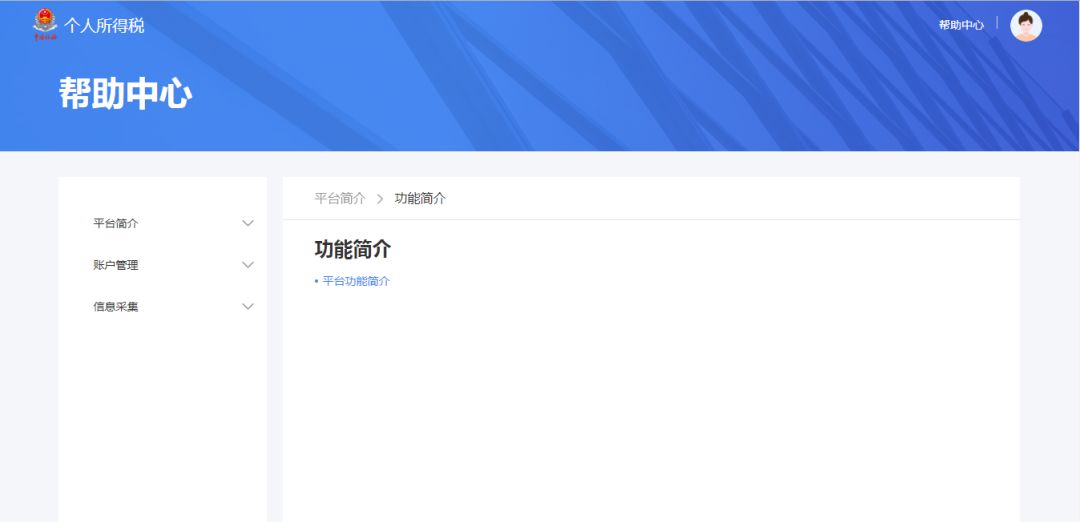1080x522 pixels.
Task: Open the user avatar profile picture
Action: (1026, 25)
